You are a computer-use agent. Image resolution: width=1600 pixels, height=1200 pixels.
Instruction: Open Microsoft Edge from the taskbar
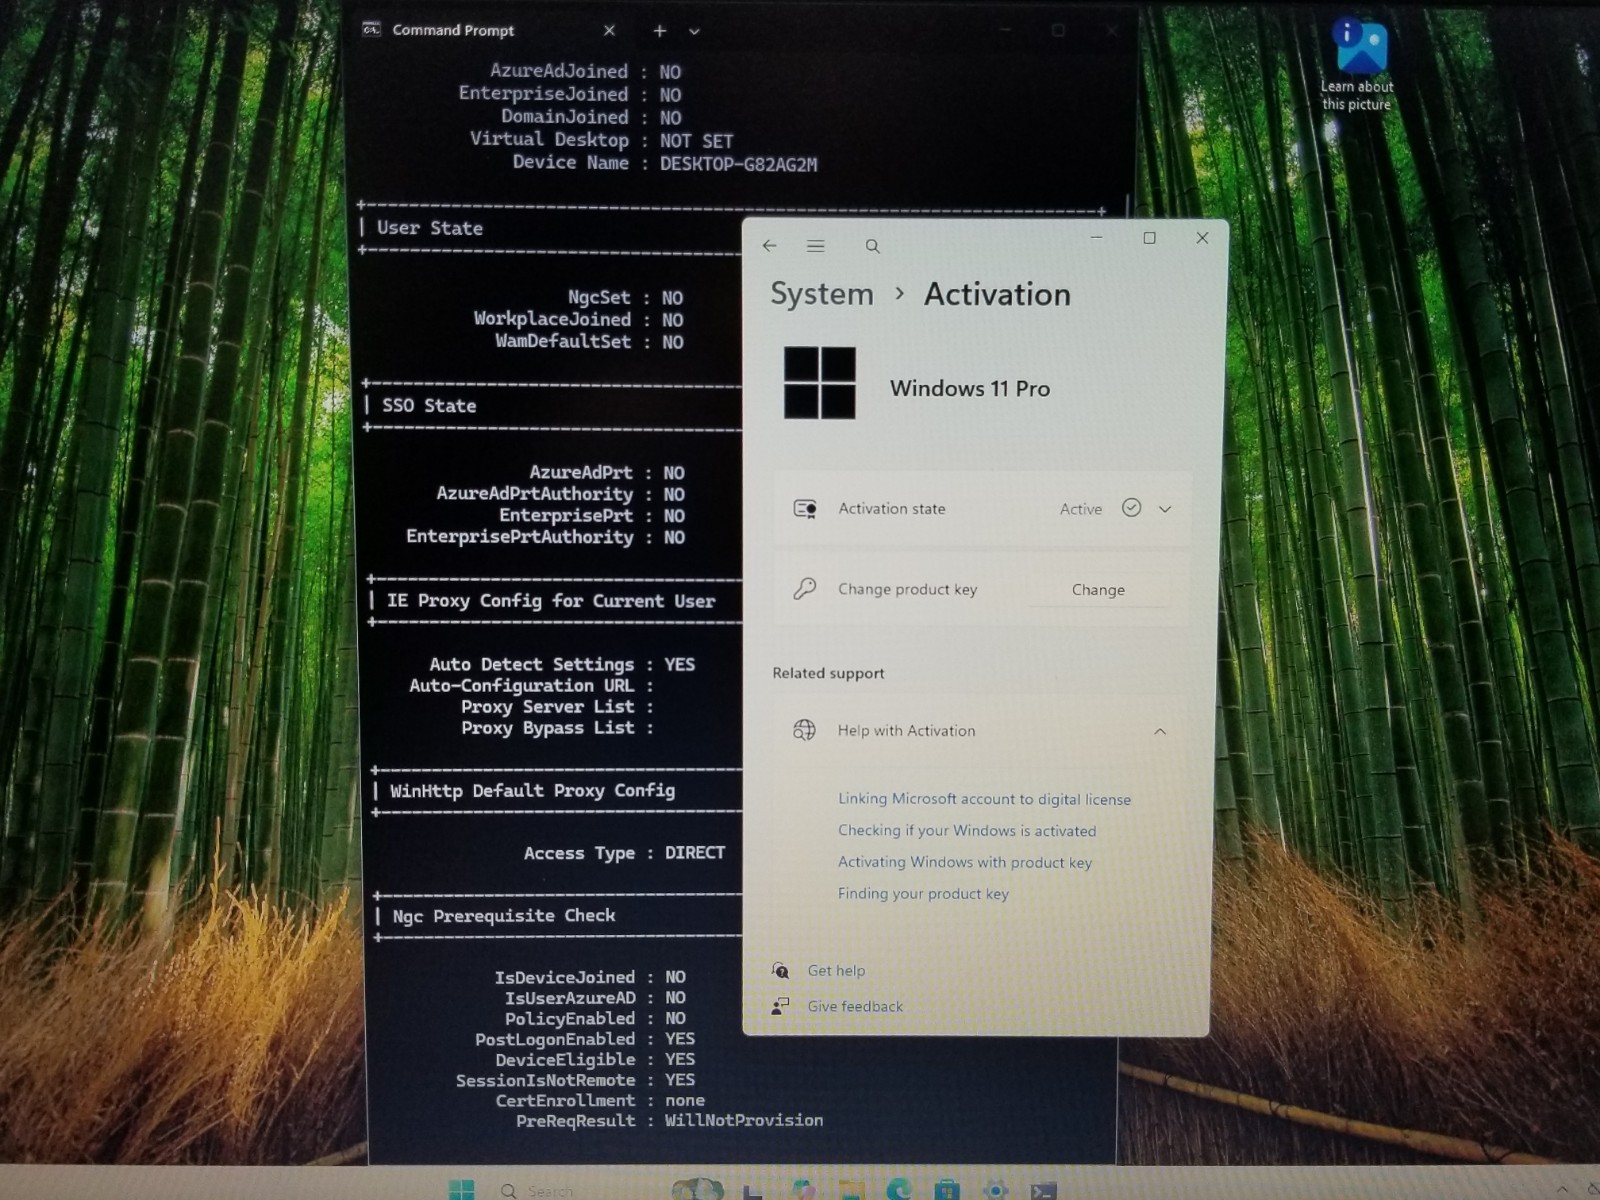[899, 1190]
